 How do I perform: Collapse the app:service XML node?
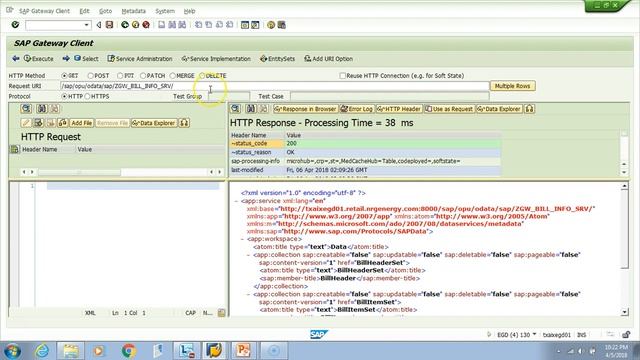tap(236, 201)
